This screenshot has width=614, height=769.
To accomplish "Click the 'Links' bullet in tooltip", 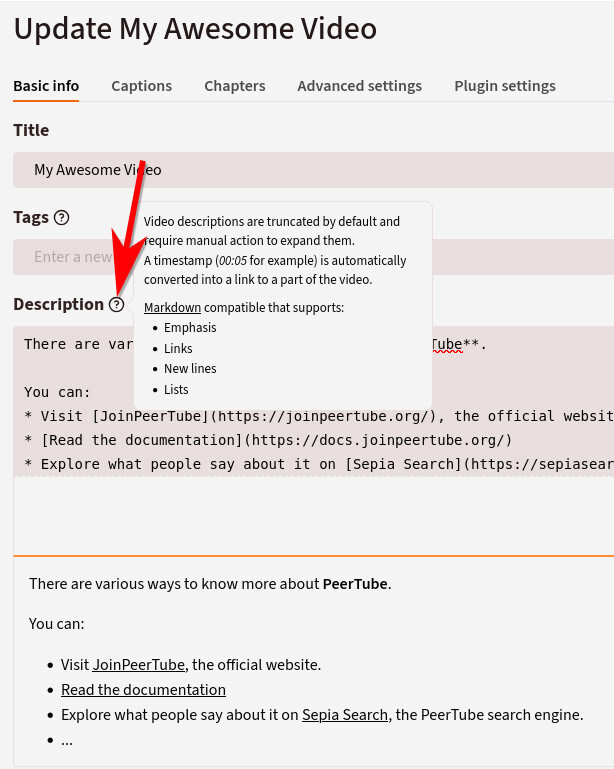I will coord(178,349).
